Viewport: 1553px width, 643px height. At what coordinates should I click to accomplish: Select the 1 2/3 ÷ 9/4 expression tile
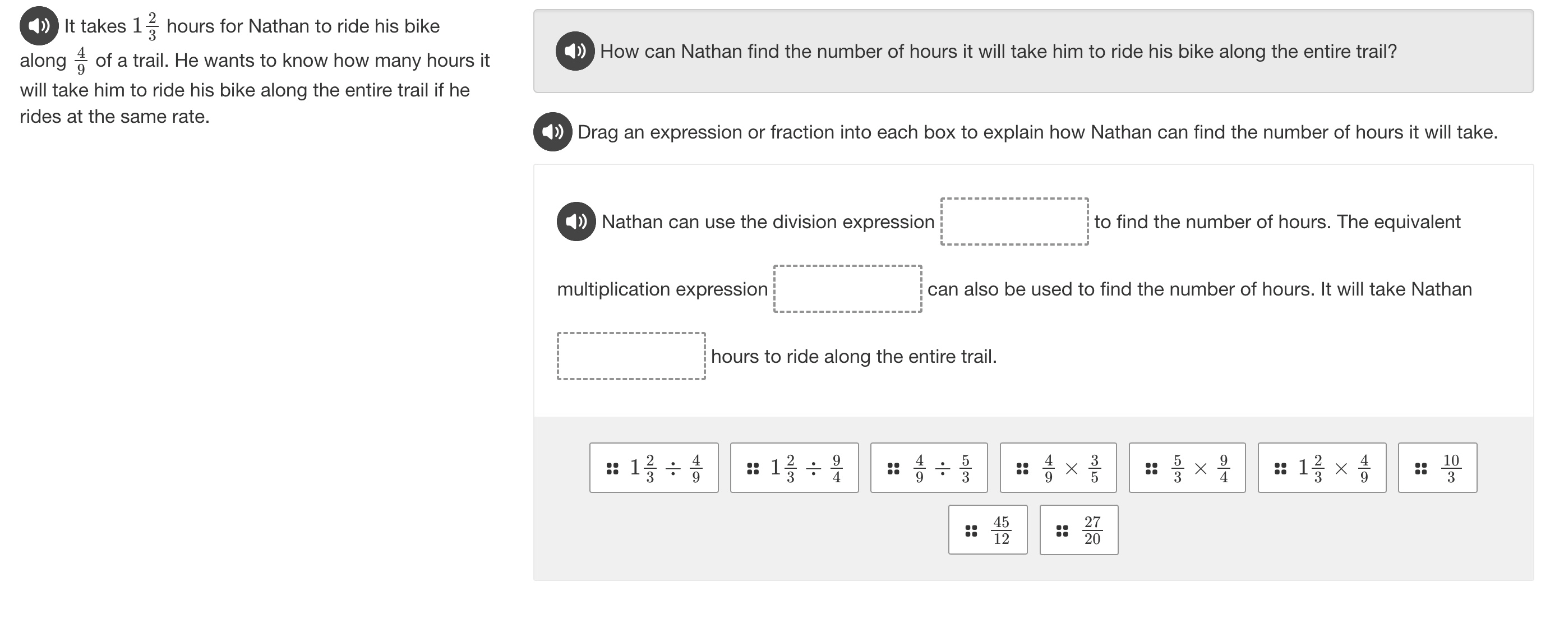click(794, 468)
